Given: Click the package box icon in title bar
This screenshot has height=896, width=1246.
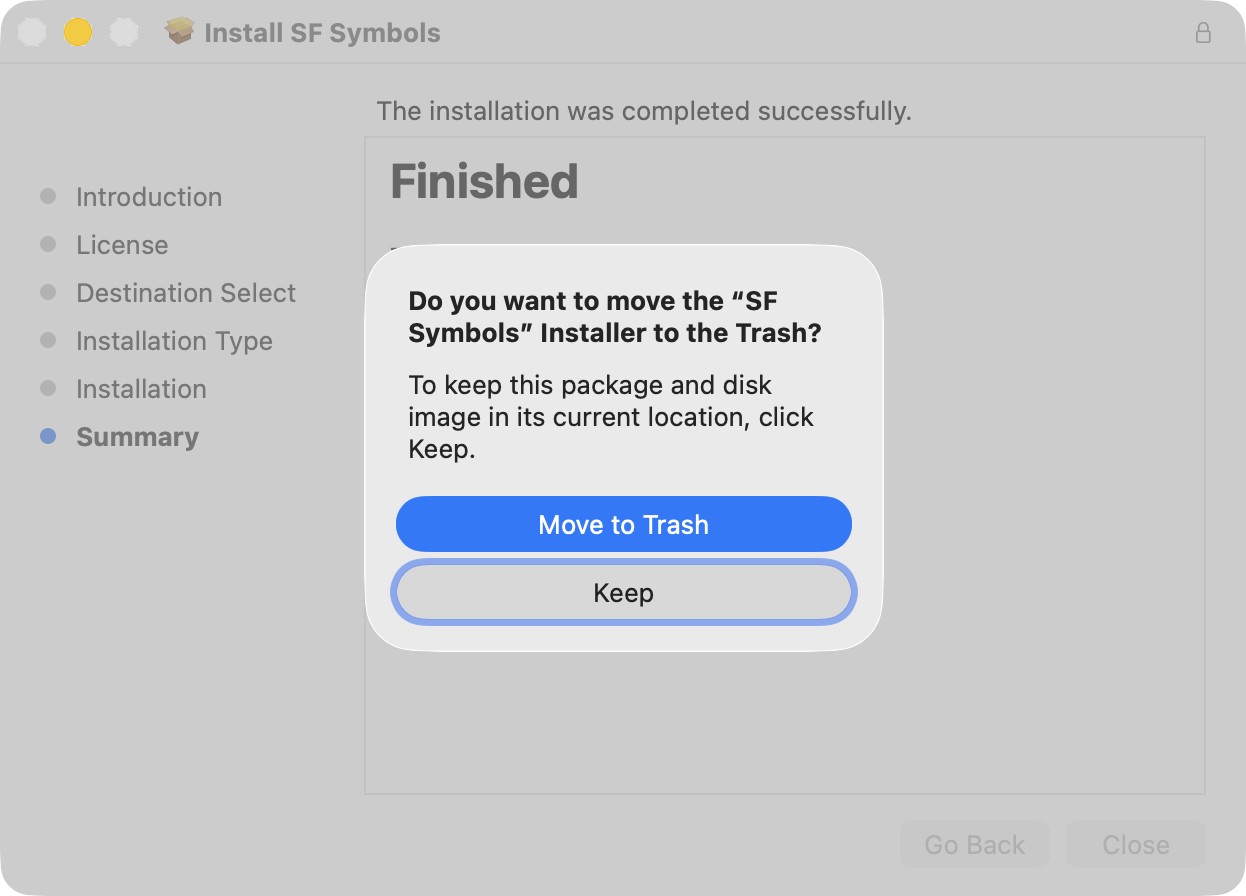Looking at the screenshot, I should click(180, 32).
